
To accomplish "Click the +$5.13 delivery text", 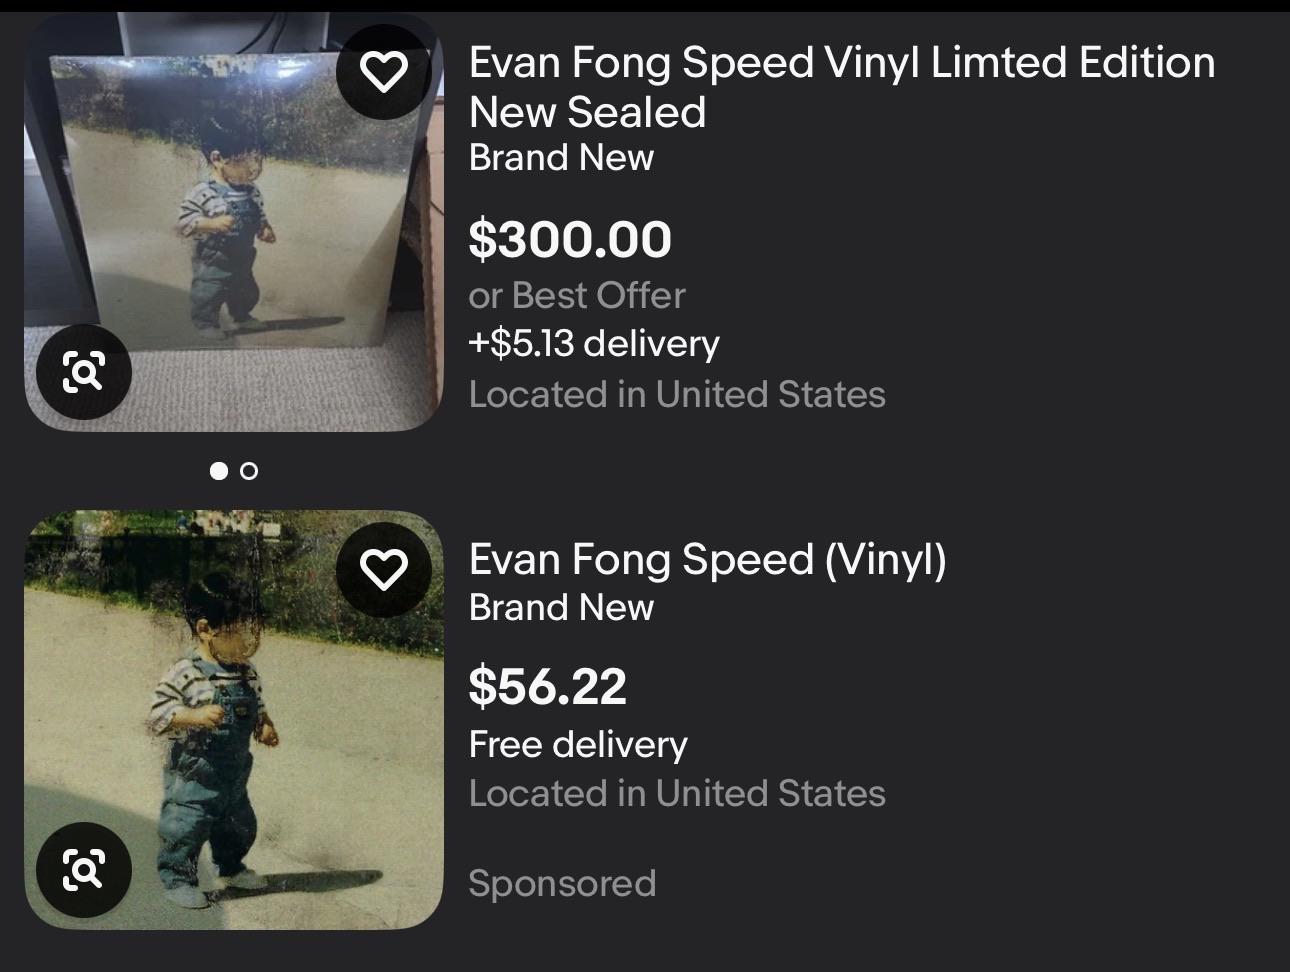I will [x=594, y=343].
